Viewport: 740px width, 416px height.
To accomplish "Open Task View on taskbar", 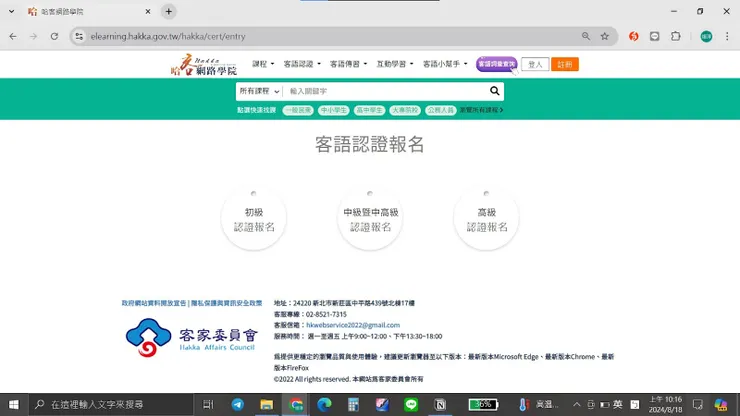I will pos(208,405).
